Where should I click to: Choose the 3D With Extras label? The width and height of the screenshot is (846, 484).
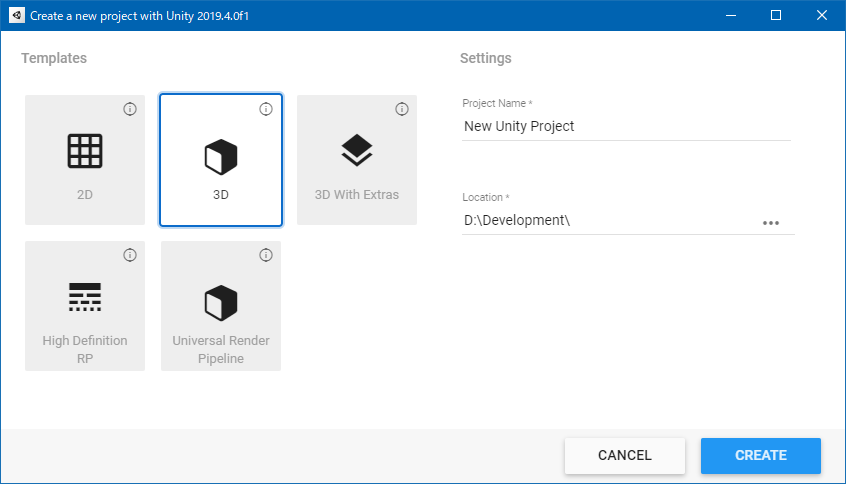pos(357,195)
